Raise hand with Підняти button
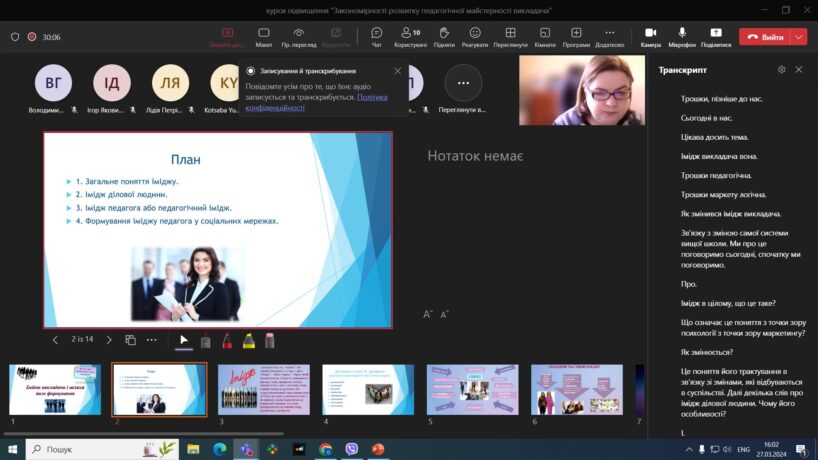The image size is (818, 460). tap(444, 37)
